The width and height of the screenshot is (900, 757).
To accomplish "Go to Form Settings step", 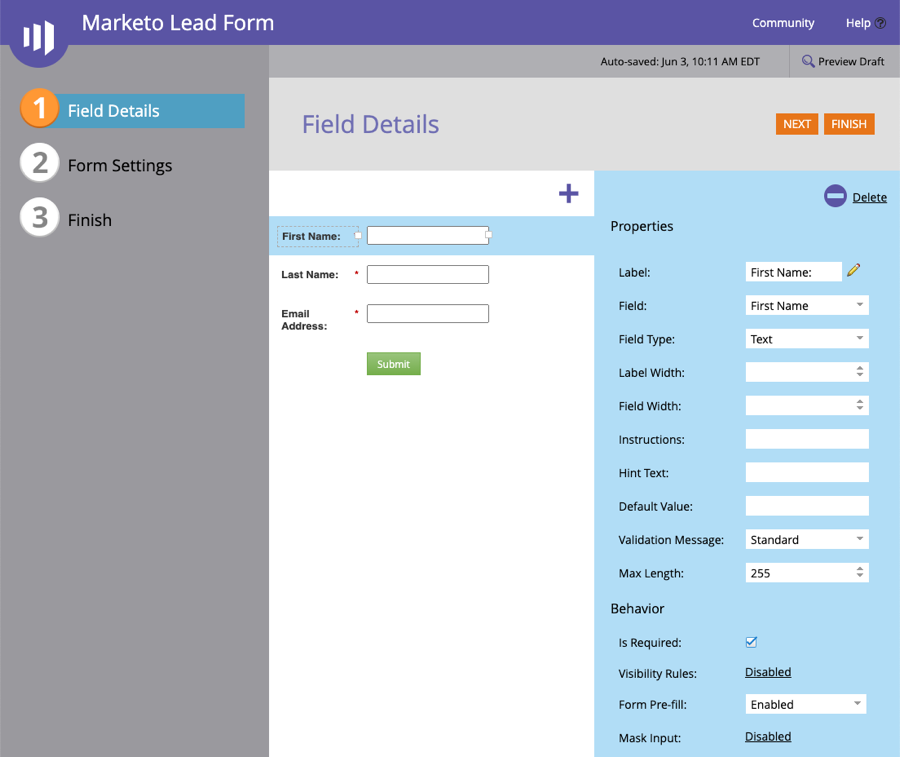I will pos(119,165).
